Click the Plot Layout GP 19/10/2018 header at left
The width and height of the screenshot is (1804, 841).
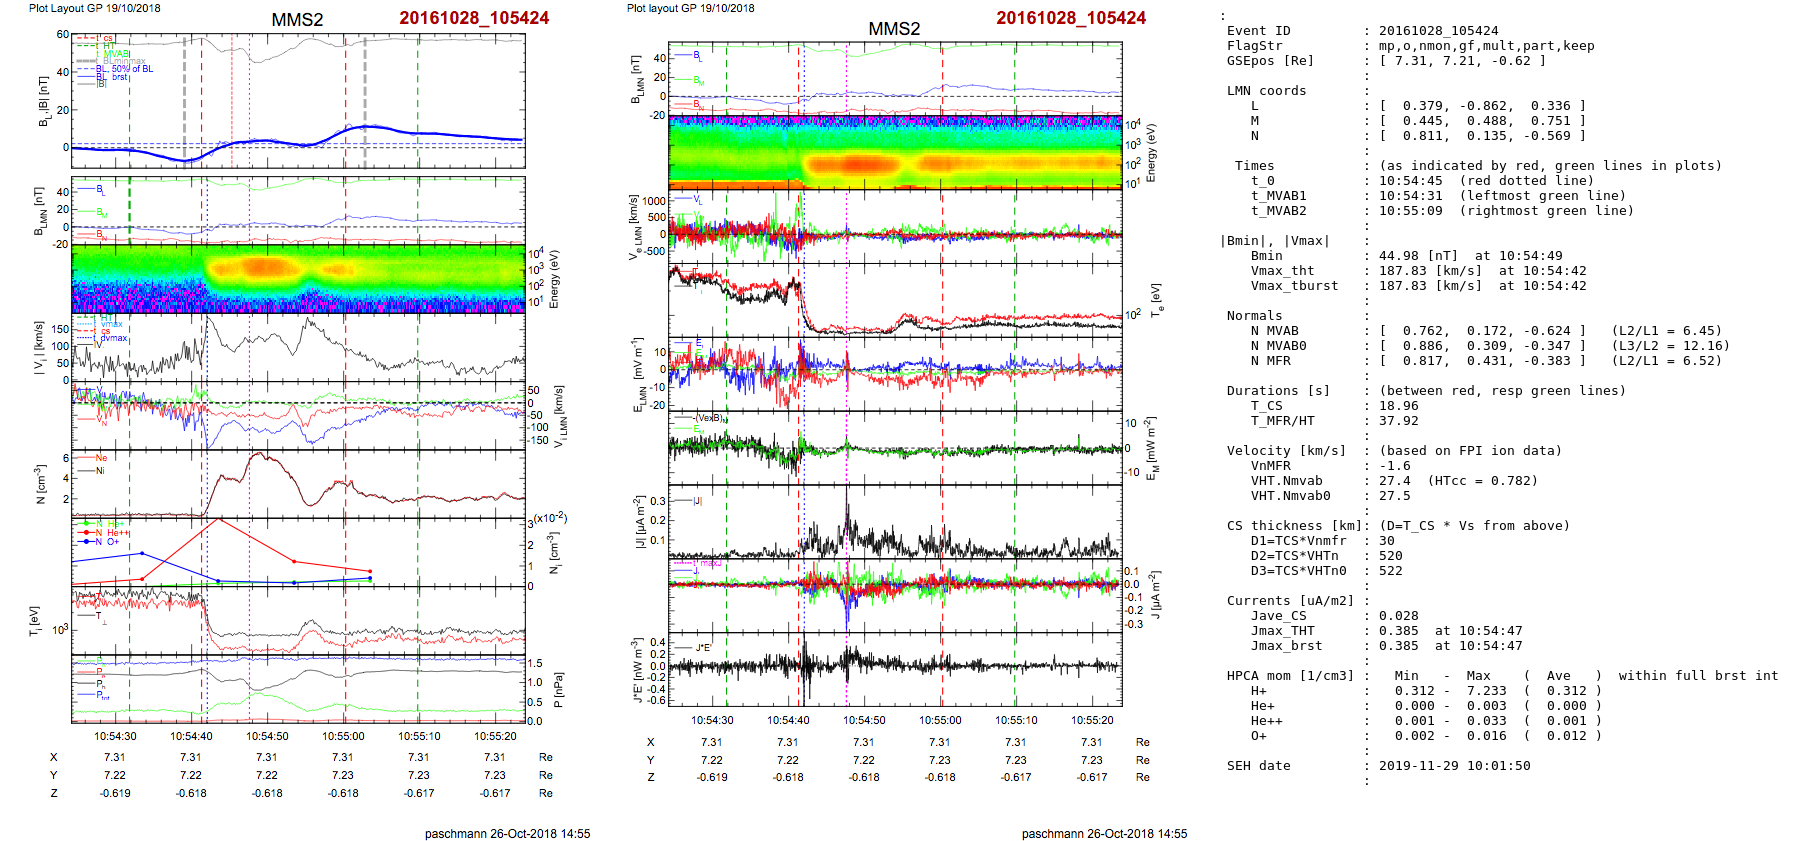click(94, 8)
